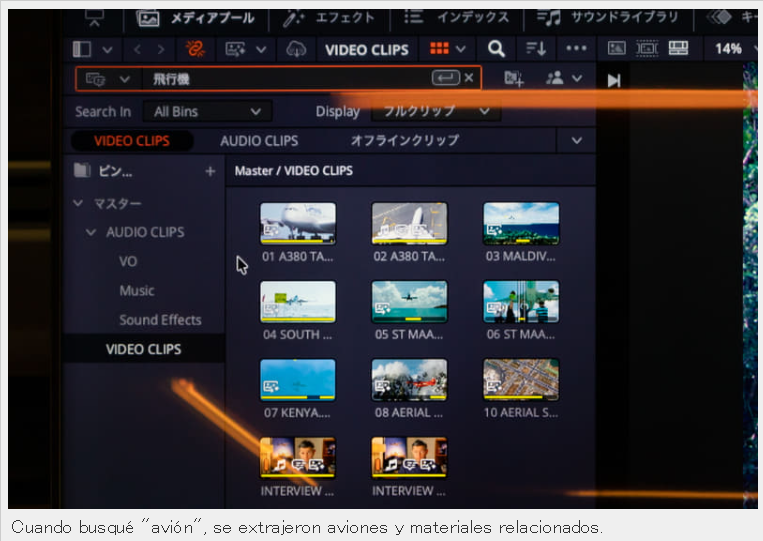Open the 14% zoom level control
763x541 pixels.
pyautogui.click(x=729, y=48)
